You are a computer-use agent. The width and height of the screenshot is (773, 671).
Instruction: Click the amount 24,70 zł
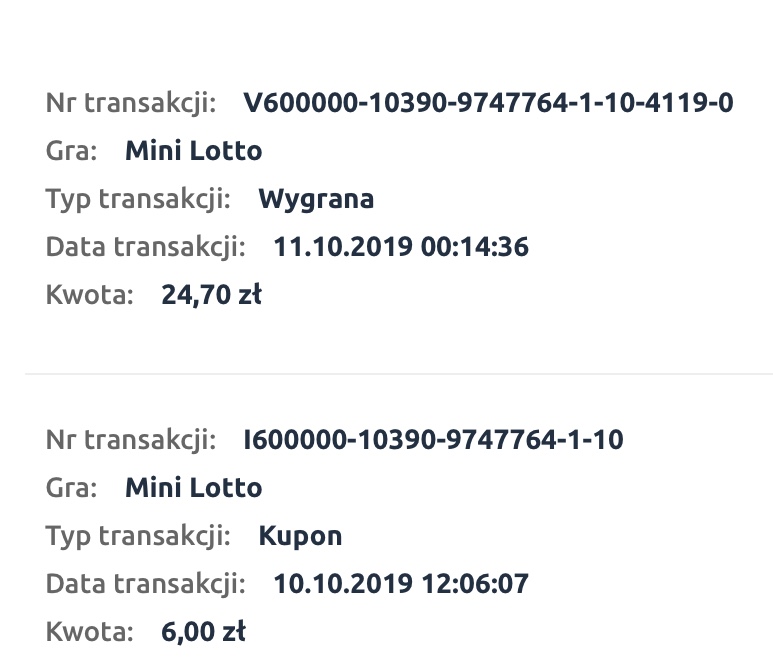pyautogui.click(x=211, y=295)
